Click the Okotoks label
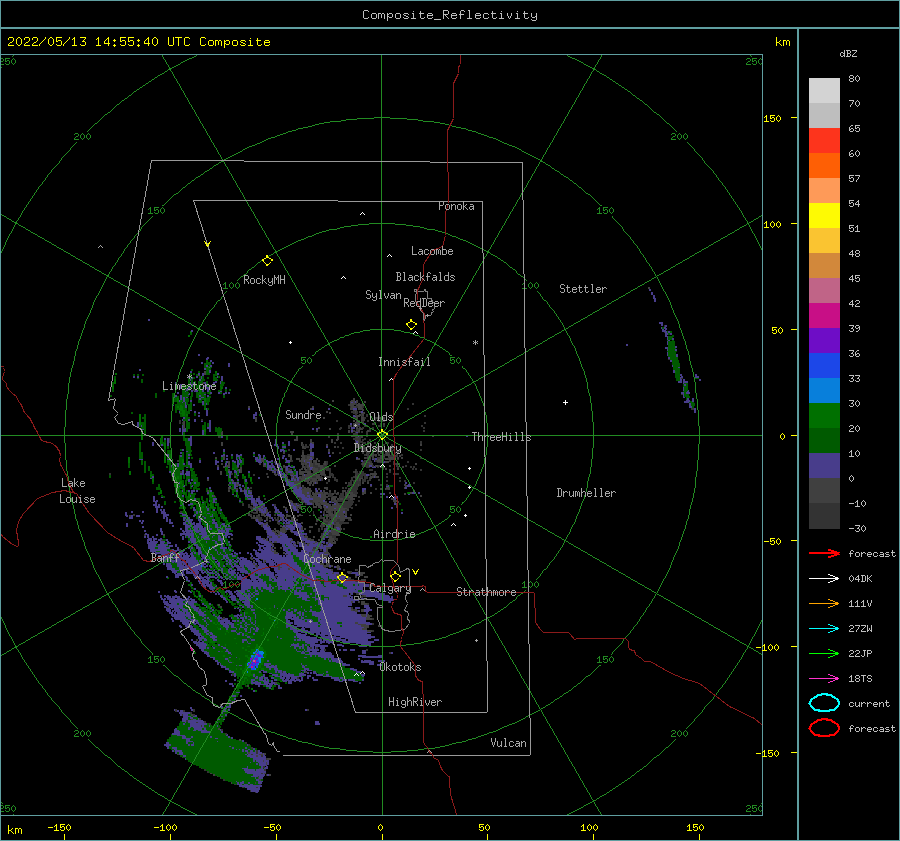This screenshot has width=900, height=841. [x=400, y=667]
